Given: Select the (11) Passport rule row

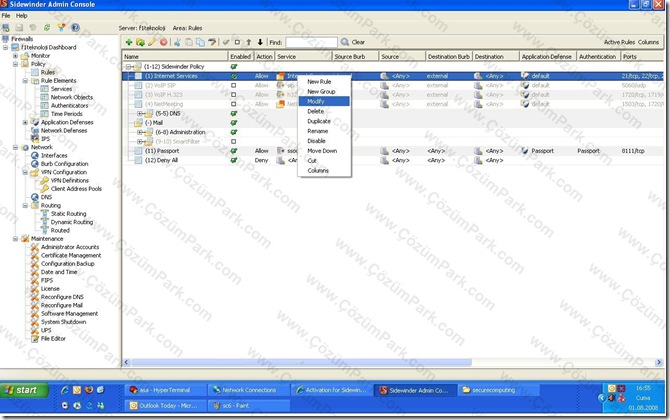Looking at the screenshot, I should point(393,151).
